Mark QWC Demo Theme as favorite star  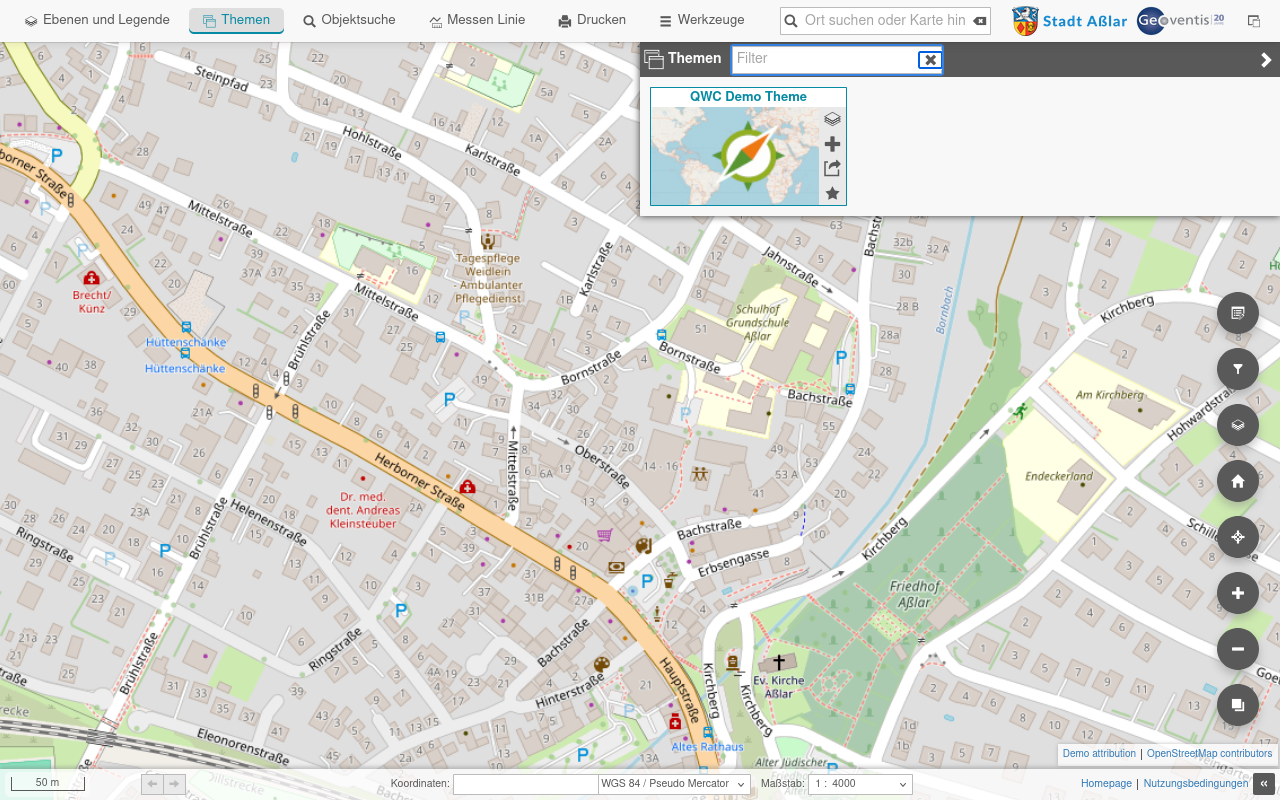(x=832, y=194)
